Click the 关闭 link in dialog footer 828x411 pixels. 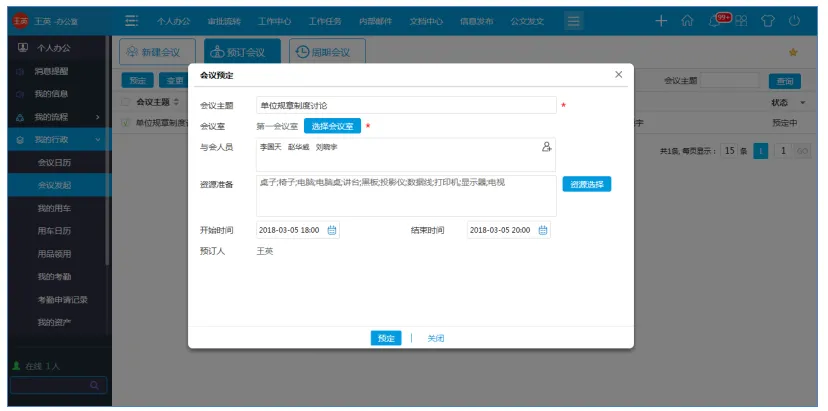coord(435,338)
